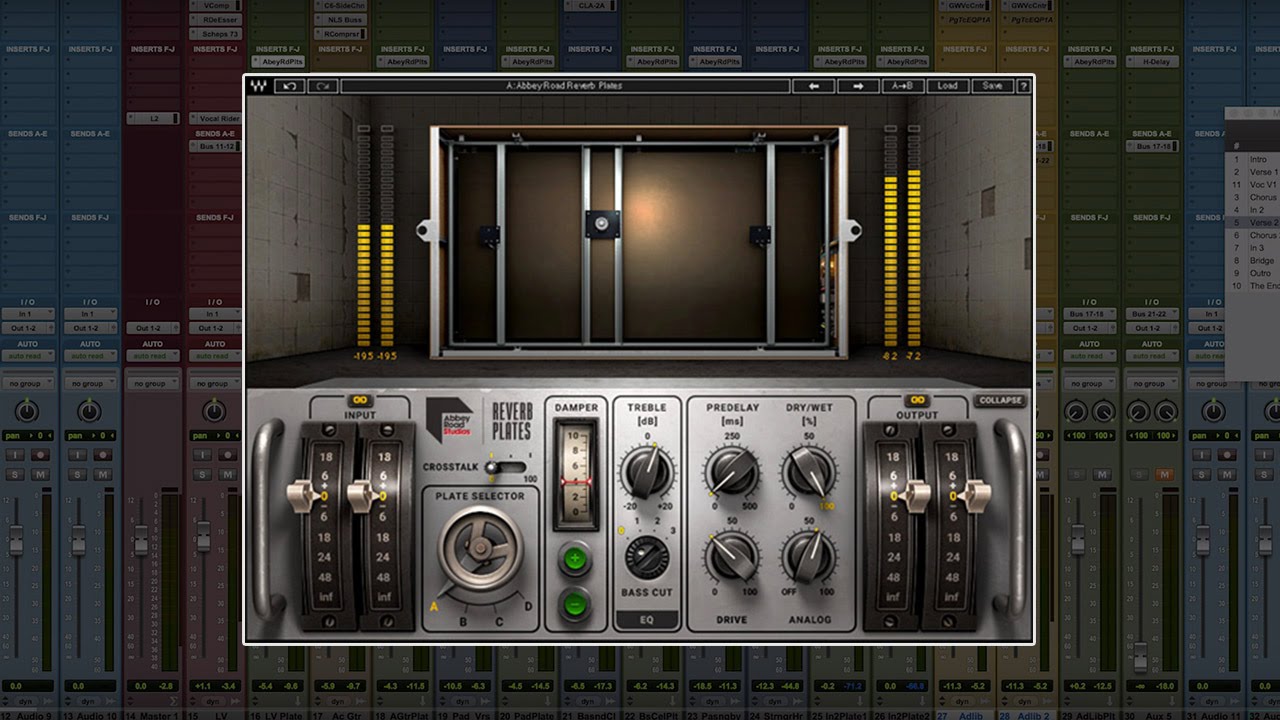This screenshot has height=720, width=1280.
Task: Open Audio 10 output selector Out 1-2
Action: [x=89, y=328]
